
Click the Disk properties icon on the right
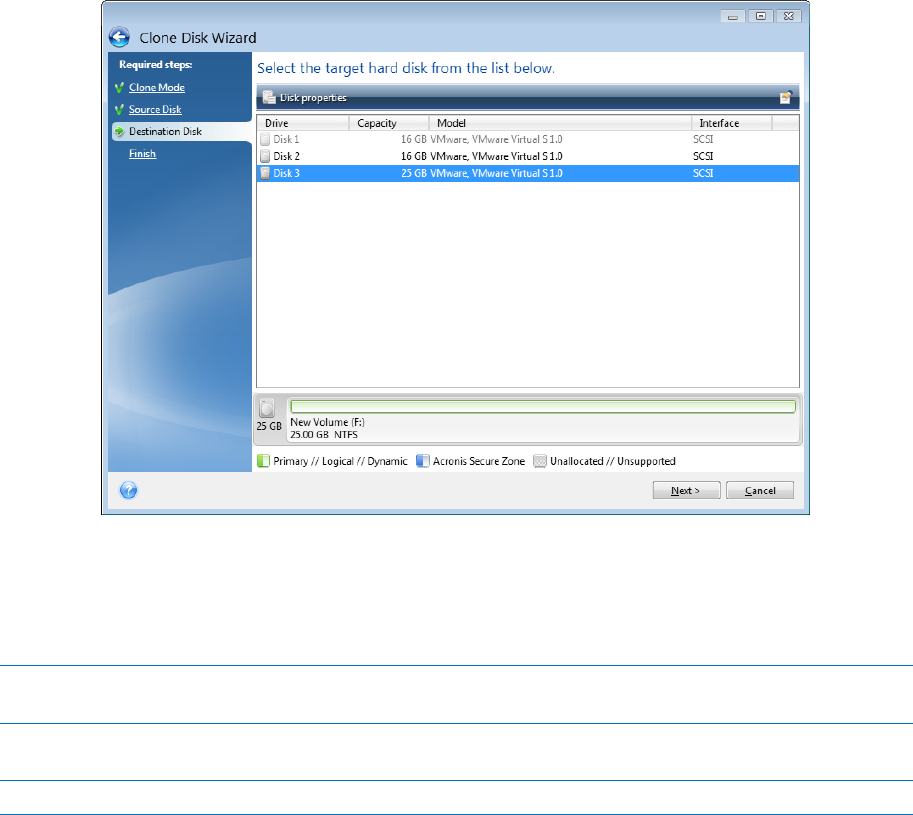tap(785, 97)
